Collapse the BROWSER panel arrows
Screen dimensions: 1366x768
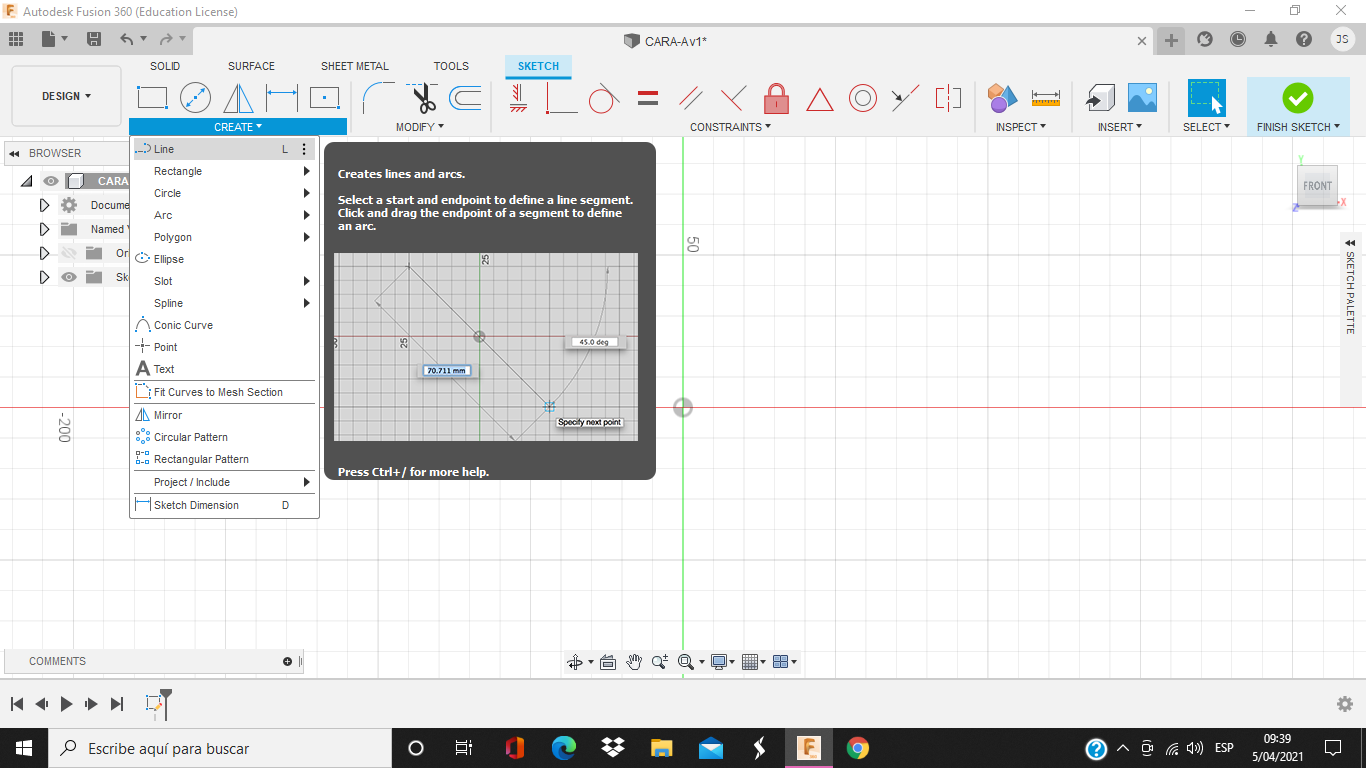[14, 153]
